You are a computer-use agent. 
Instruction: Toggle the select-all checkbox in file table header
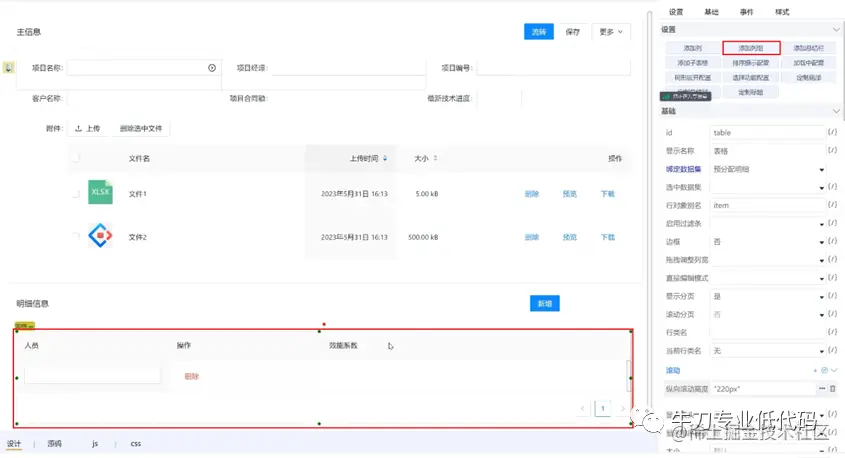(x=75, y=158)
